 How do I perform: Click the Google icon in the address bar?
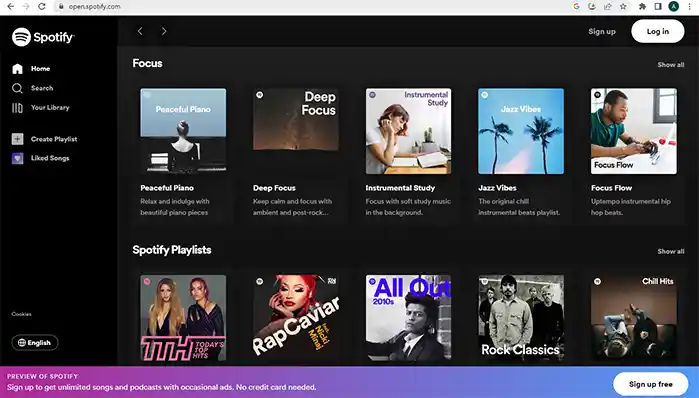576,6
